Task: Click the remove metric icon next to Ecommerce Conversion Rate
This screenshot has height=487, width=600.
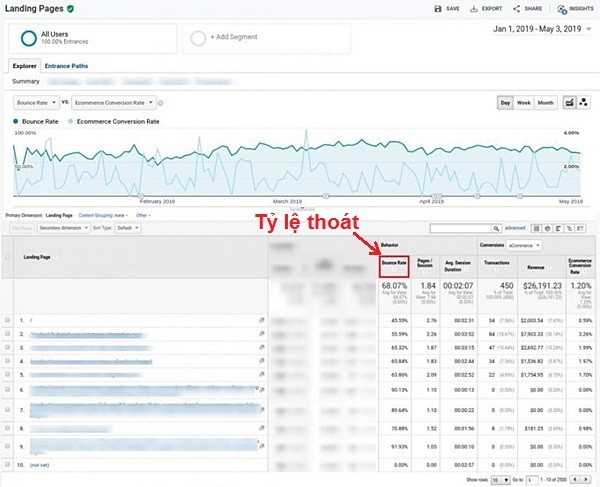Action: click(x=161, y=103)
